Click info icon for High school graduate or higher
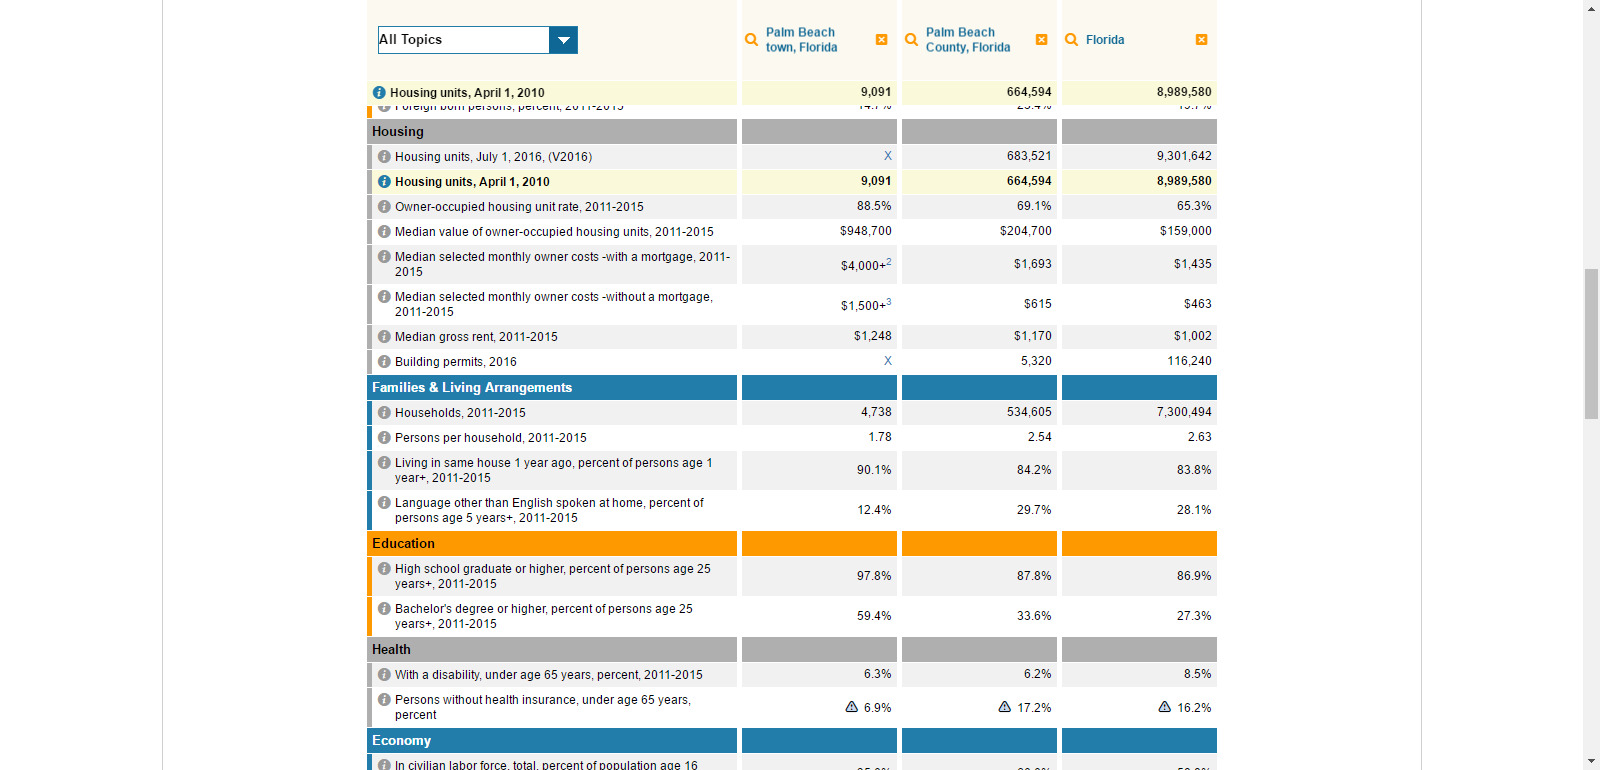 [384, 568]
